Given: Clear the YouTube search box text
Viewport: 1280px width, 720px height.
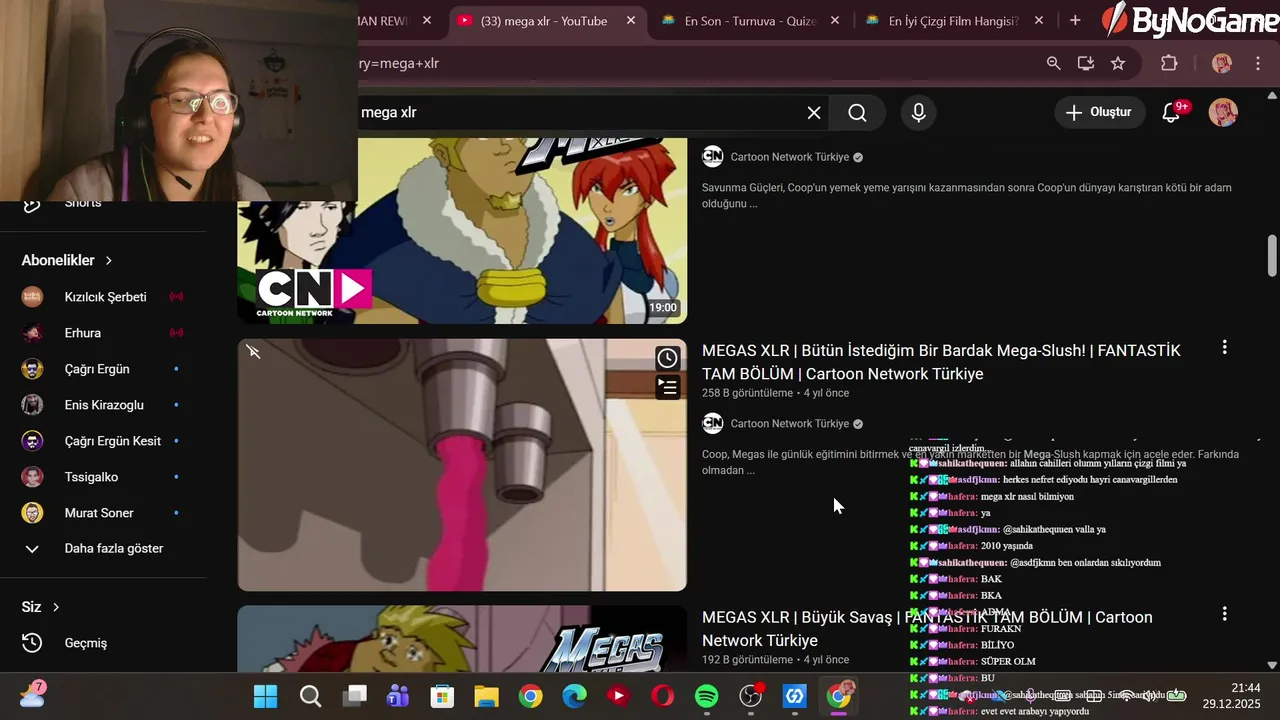Looking at the screenshot, I should coord(814,113).
